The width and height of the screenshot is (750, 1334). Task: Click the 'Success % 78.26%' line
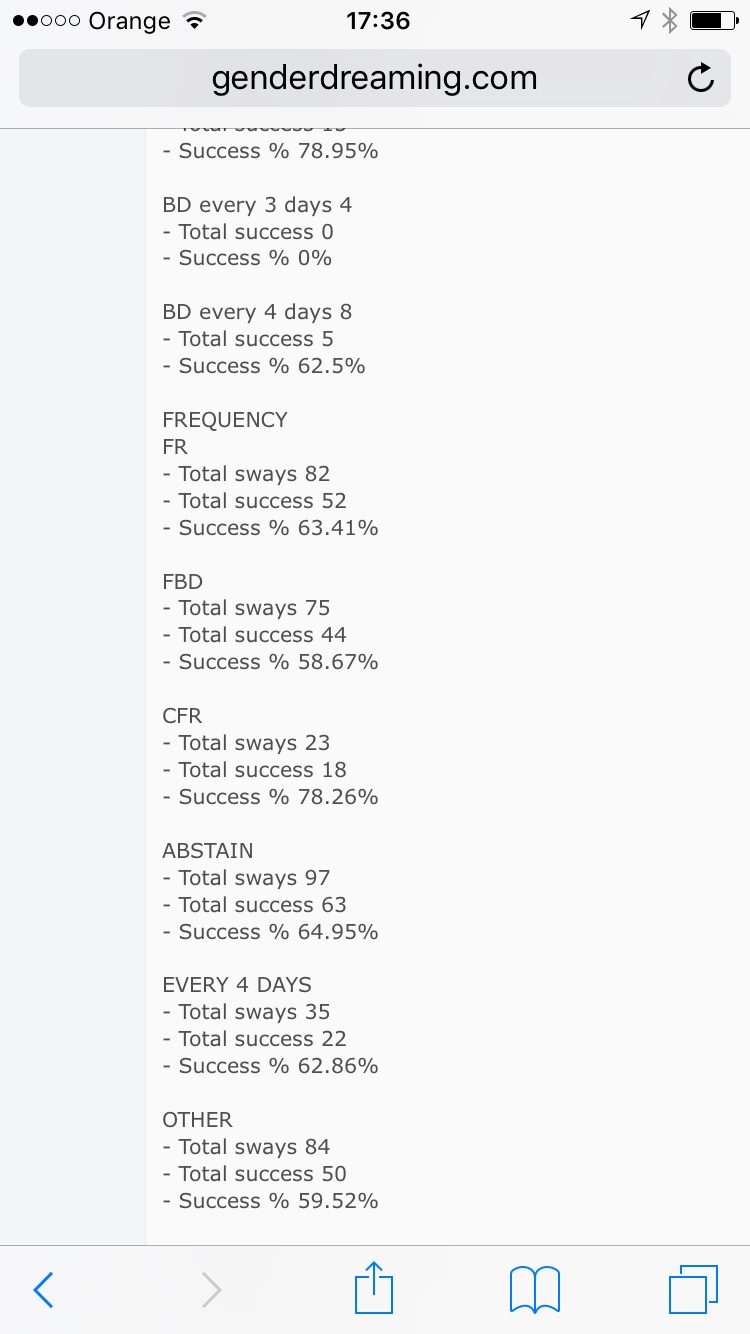click(x=270, y=797)
